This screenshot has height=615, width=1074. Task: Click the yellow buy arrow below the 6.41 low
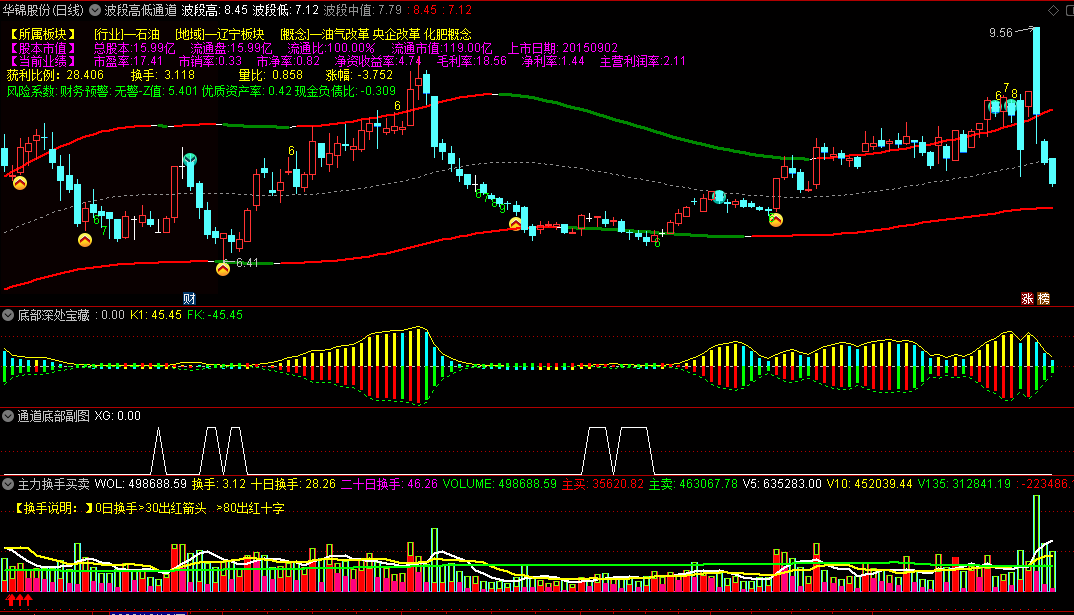click(223, 269)
